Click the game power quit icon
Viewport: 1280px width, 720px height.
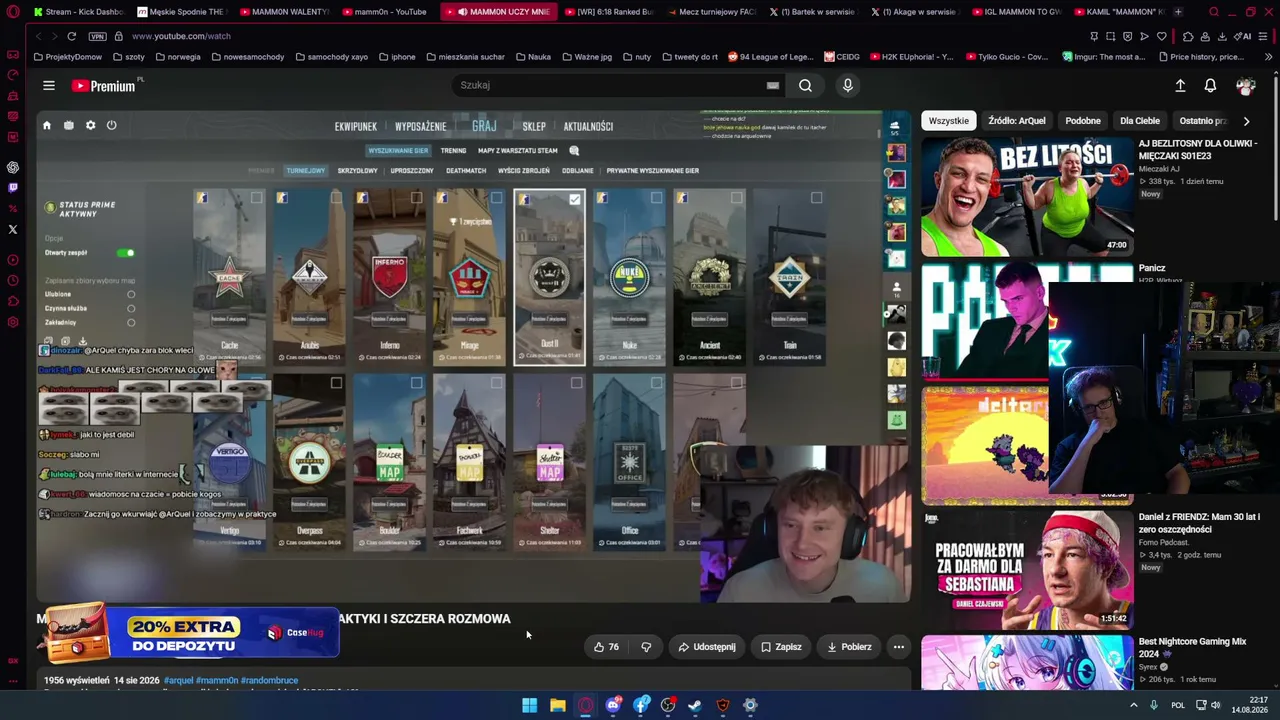[111, 126]
